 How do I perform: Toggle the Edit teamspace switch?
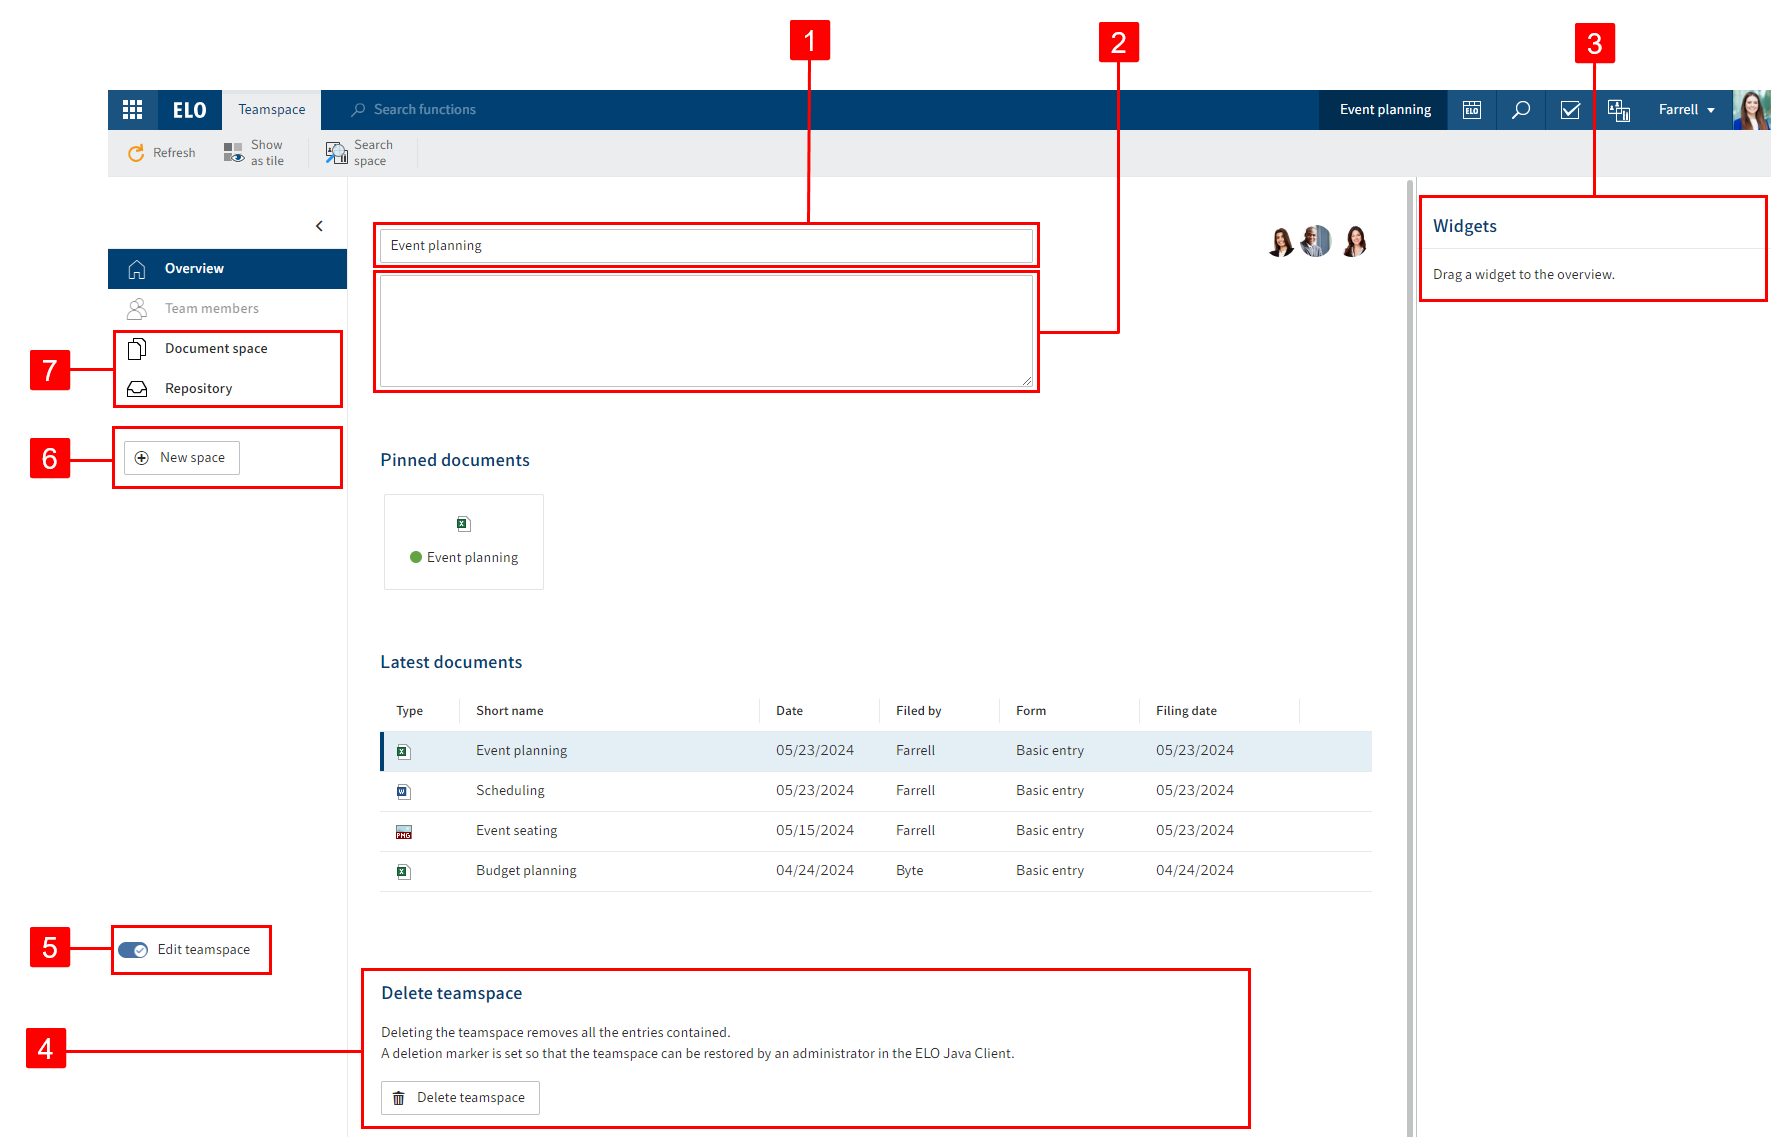coord(133,950)
